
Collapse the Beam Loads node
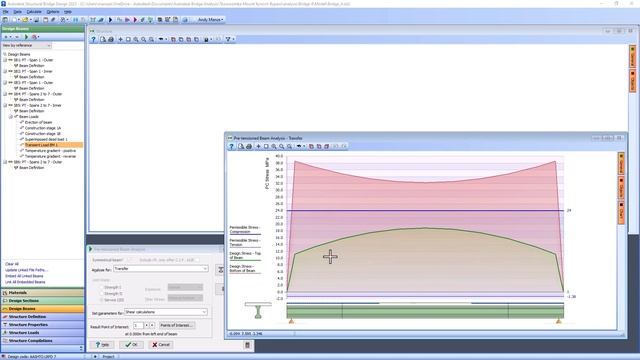tap(11, 117)
